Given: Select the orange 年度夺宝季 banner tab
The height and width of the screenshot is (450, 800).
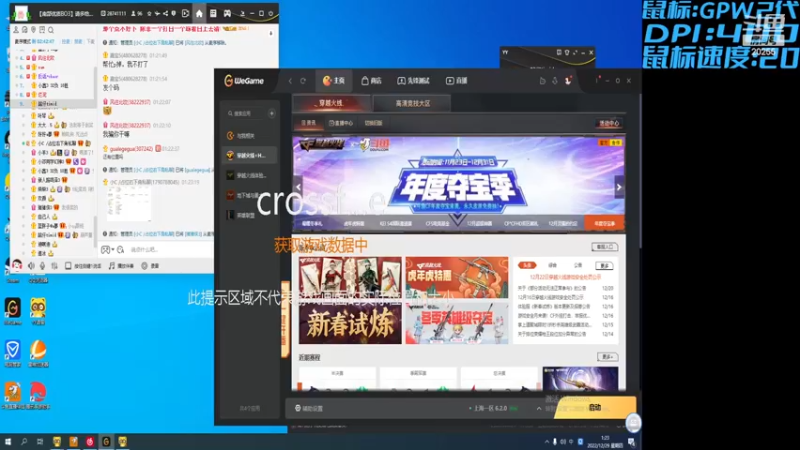Looking at the screenshot, I should click(x=605, y=223).
